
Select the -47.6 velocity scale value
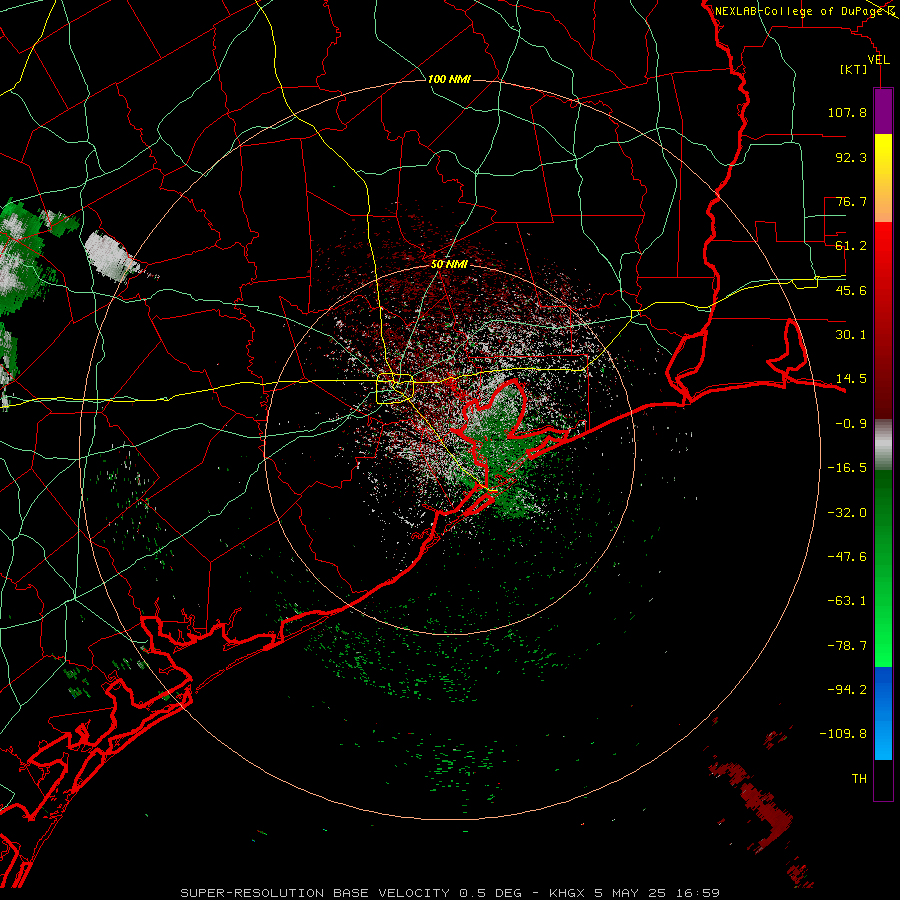point(847,557)
